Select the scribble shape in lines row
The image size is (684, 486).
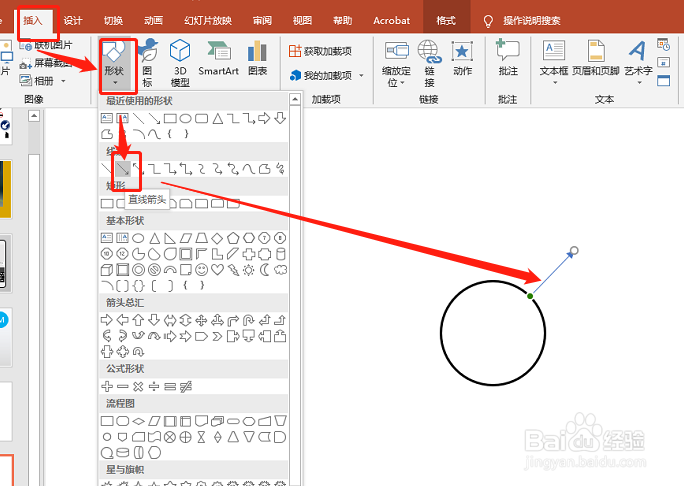[x=280, y=168]
